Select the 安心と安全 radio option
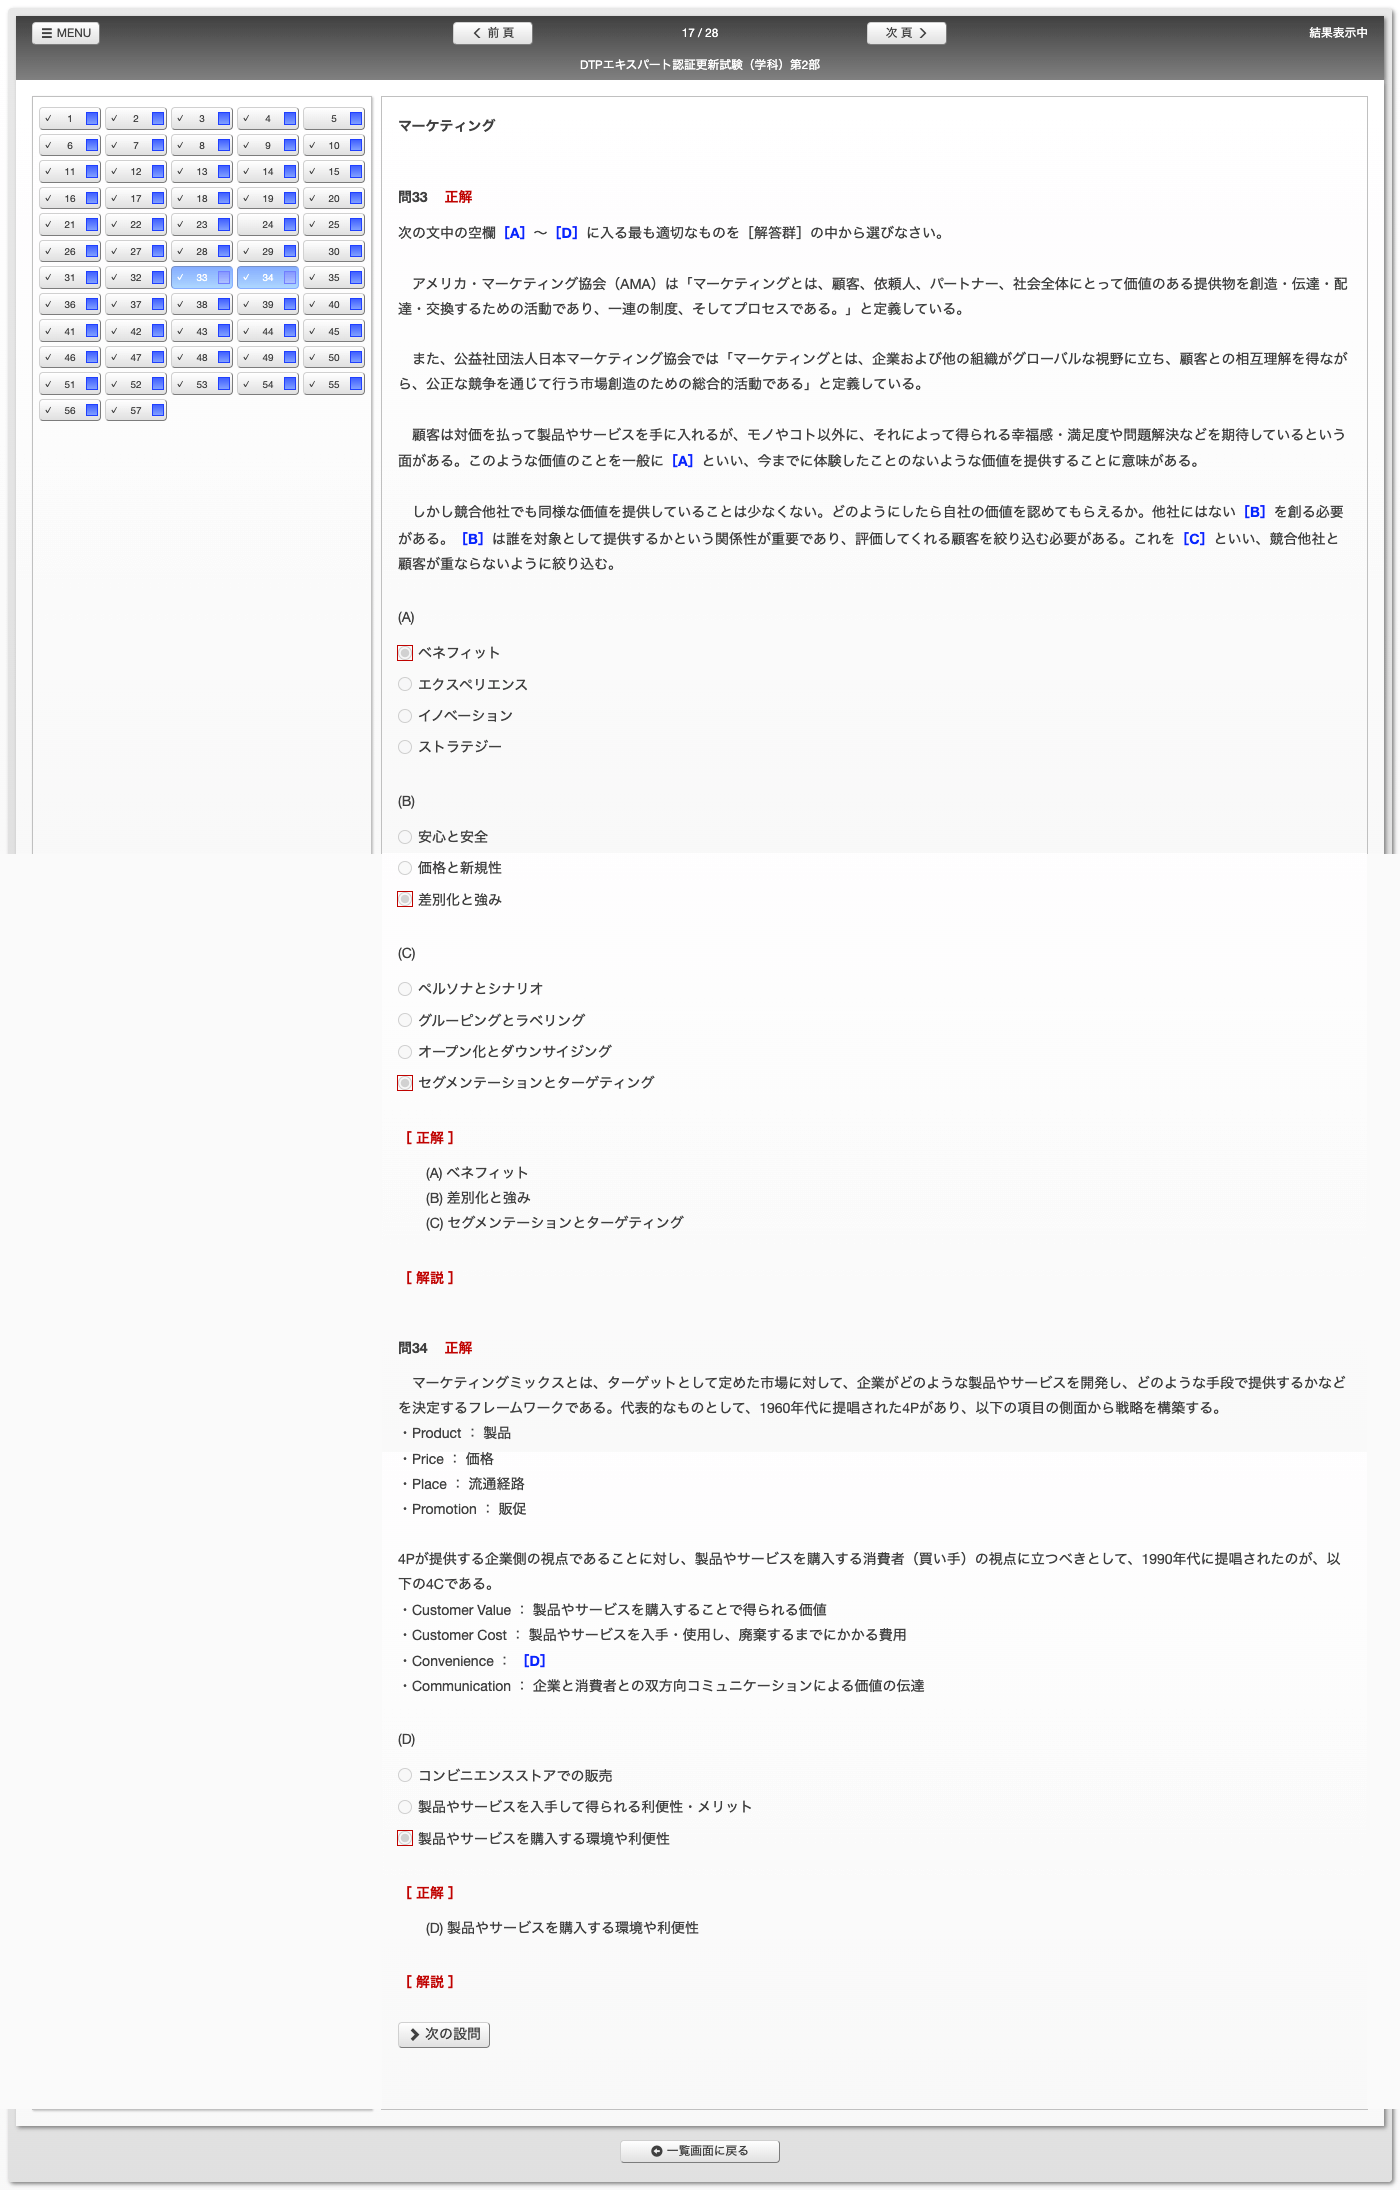This screenshot has width=1400, height=2190. pyautogui.click(x=405, y=837)
